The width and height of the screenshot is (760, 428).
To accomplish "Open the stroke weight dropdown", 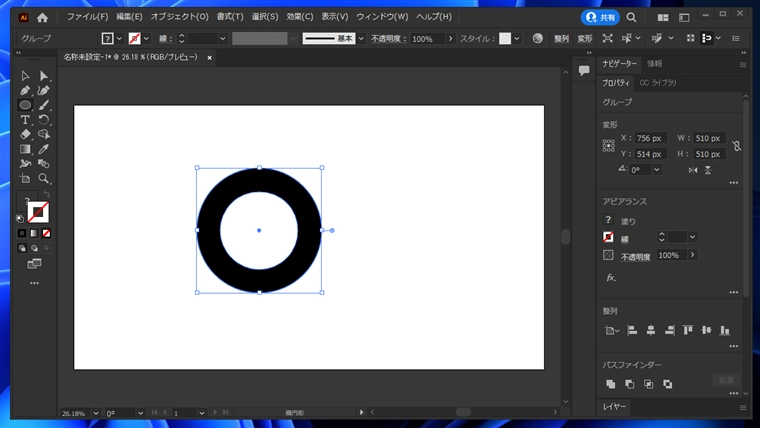I will coord(222,38).
